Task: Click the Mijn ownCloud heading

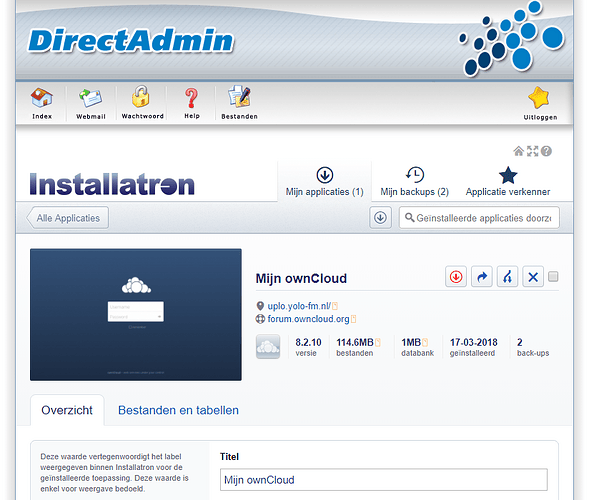Action: [301, 278]
